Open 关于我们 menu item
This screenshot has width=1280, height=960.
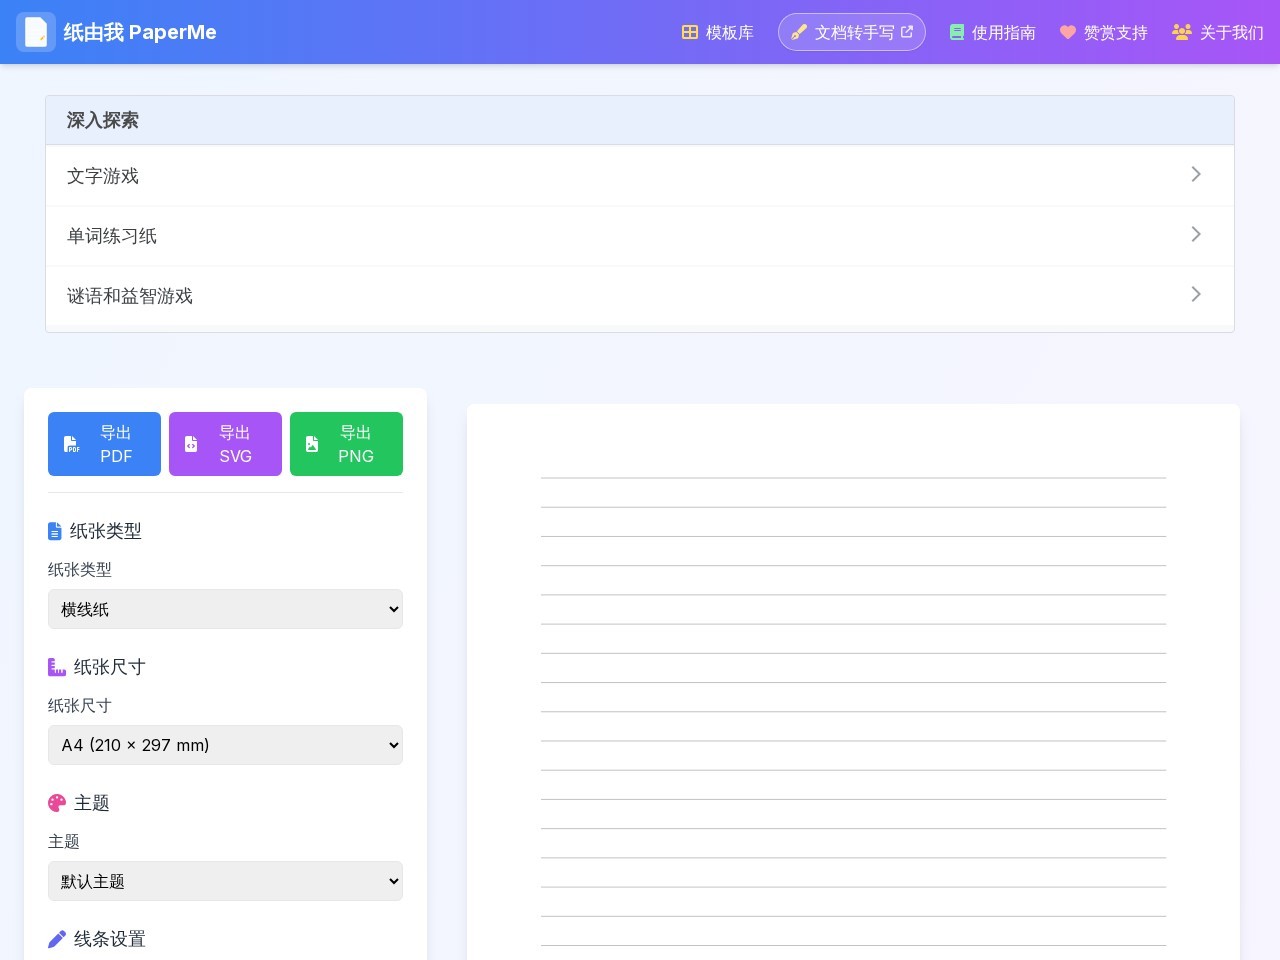point(1218,32)
